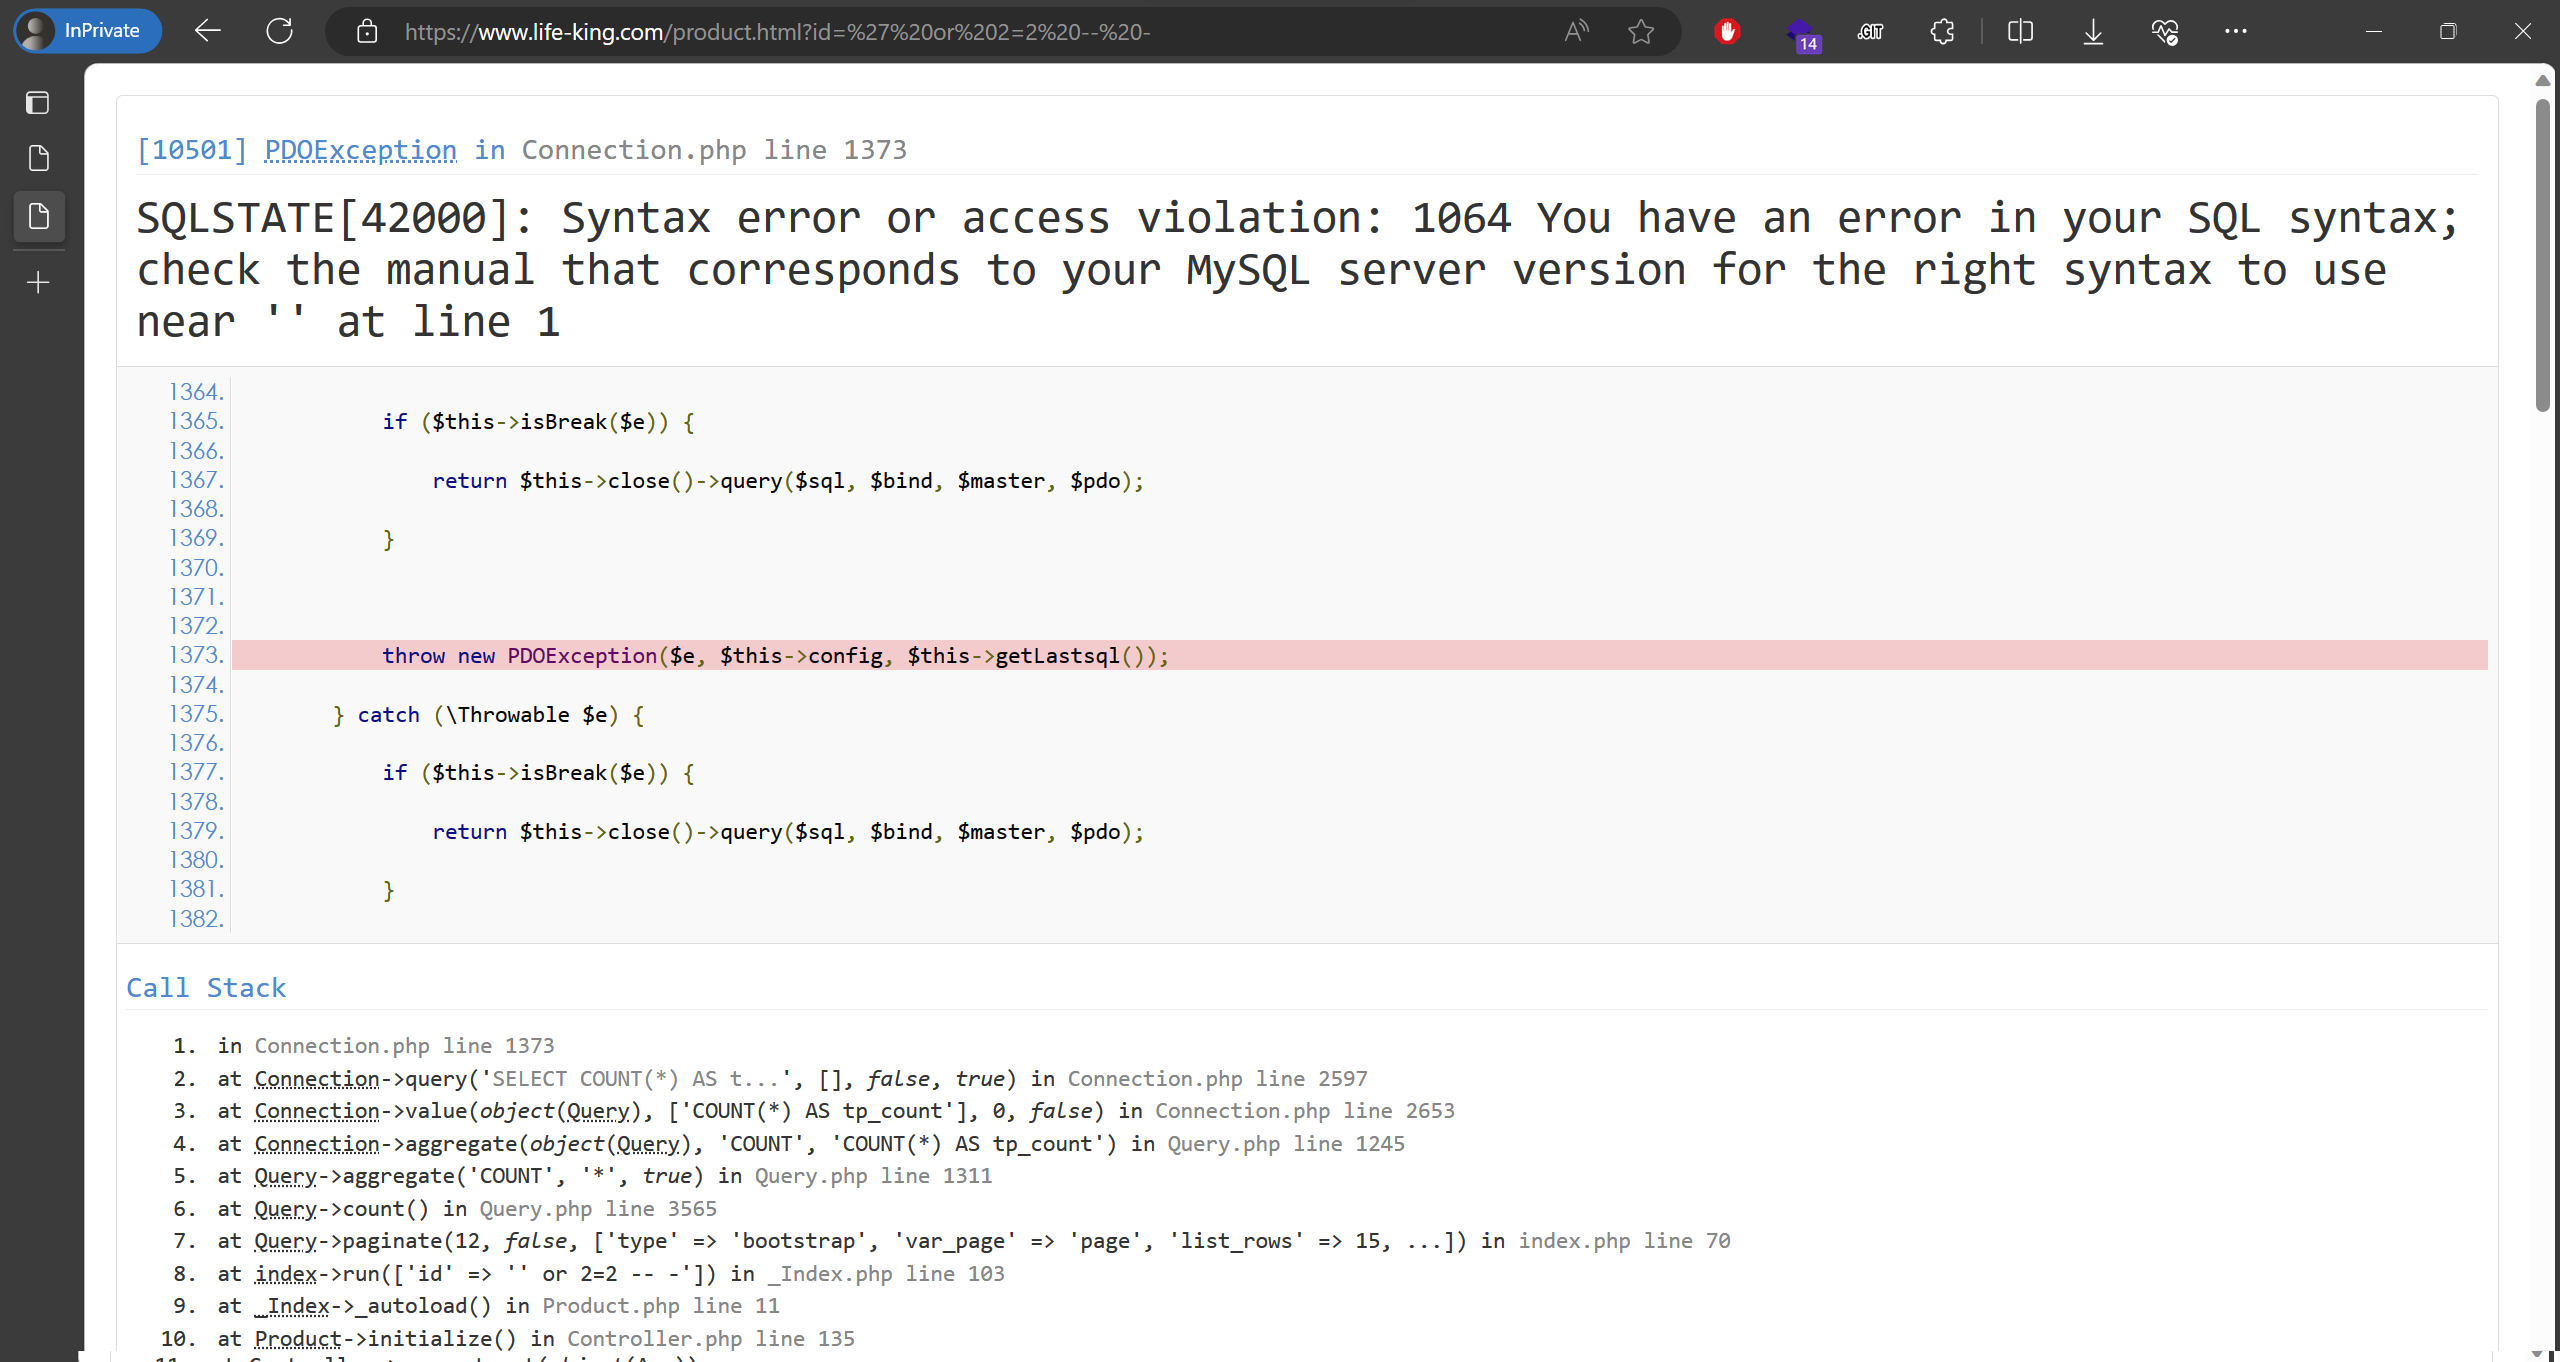This screenshot has width=2560, height=1362.
Task: Go back with the back arrow
Action: [208, 31]
